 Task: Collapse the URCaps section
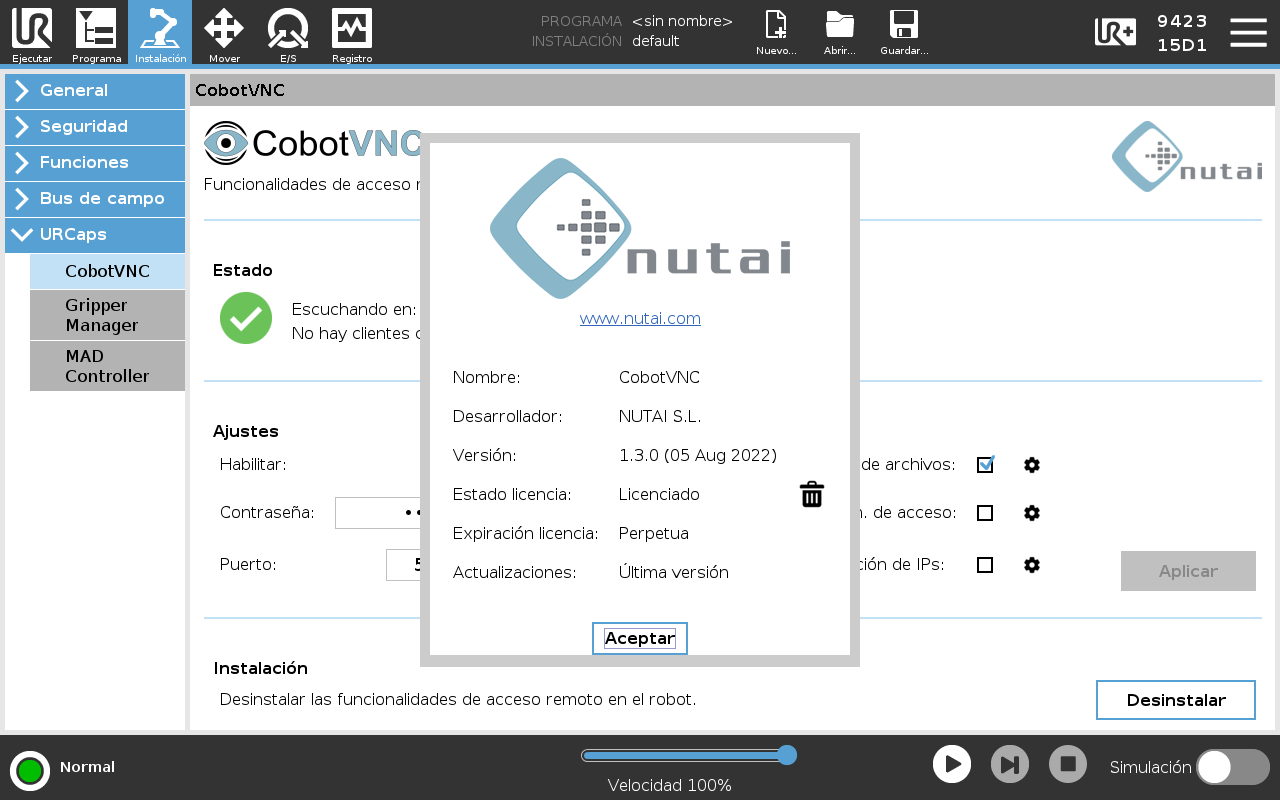(x=95, y=235)
